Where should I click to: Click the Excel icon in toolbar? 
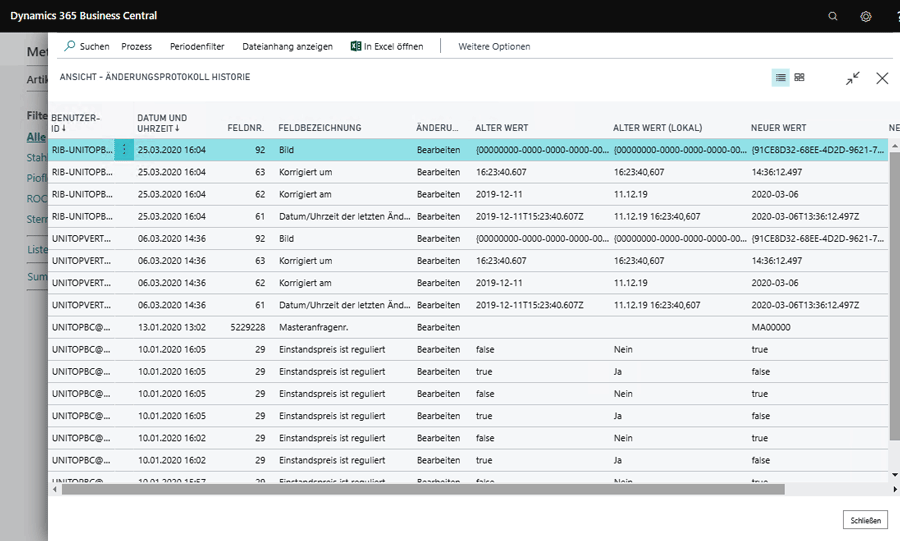coord(356,46)
